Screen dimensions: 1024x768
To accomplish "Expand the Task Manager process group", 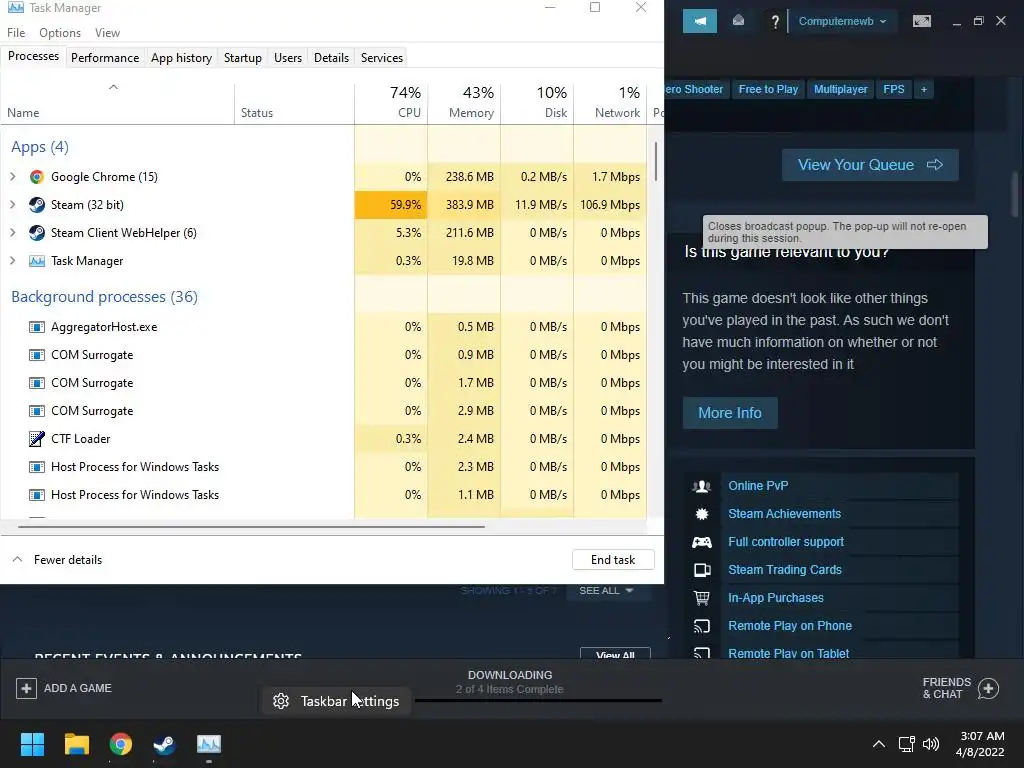I will 12,261.
